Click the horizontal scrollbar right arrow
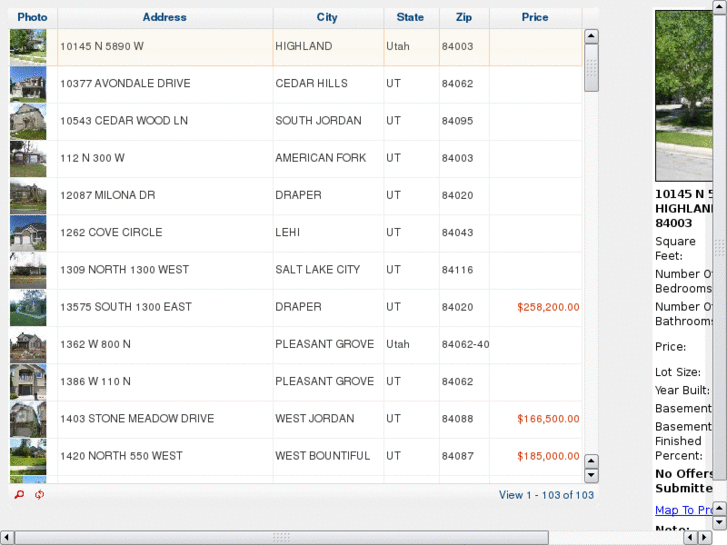Screen dimensions: 727x545 (705, 538)
